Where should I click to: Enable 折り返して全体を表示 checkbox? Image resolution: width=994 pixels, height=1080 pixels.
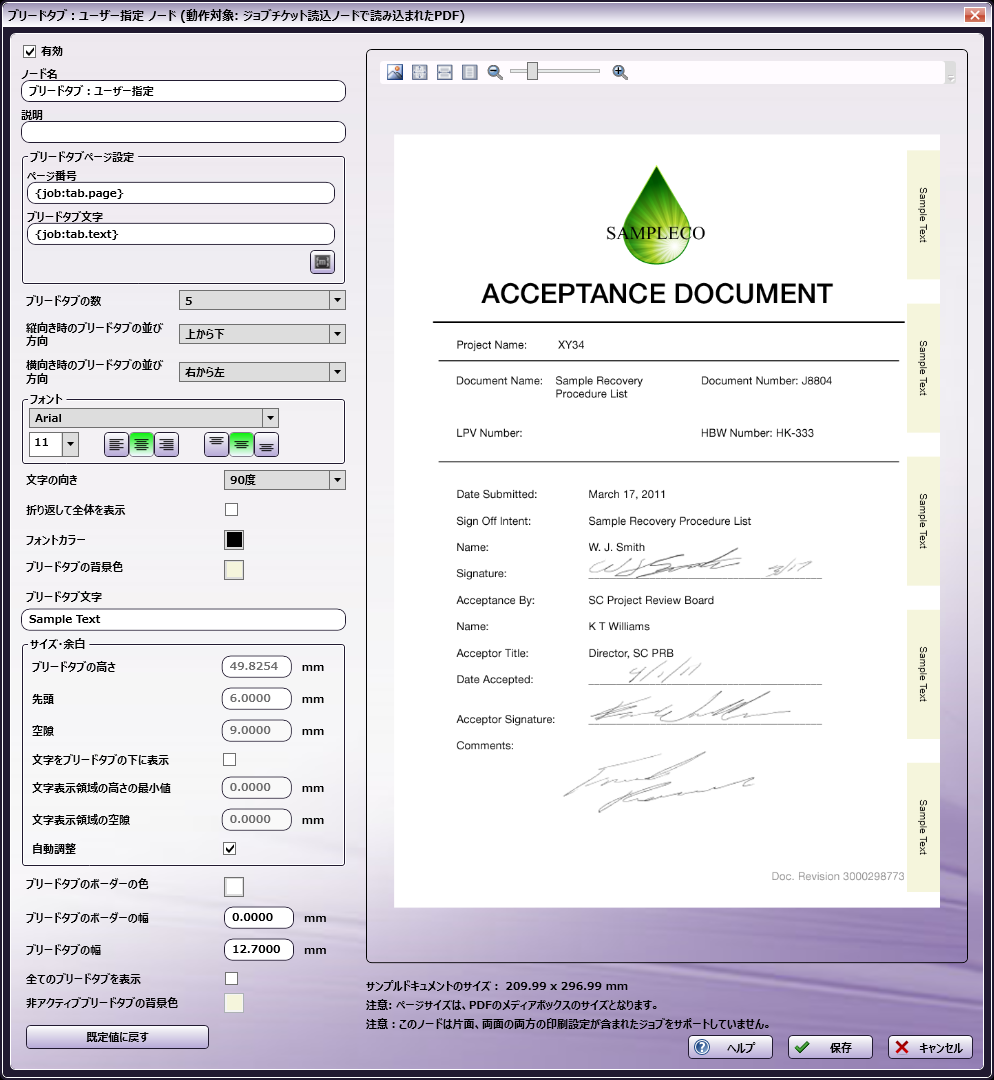[x=231, y=510]
